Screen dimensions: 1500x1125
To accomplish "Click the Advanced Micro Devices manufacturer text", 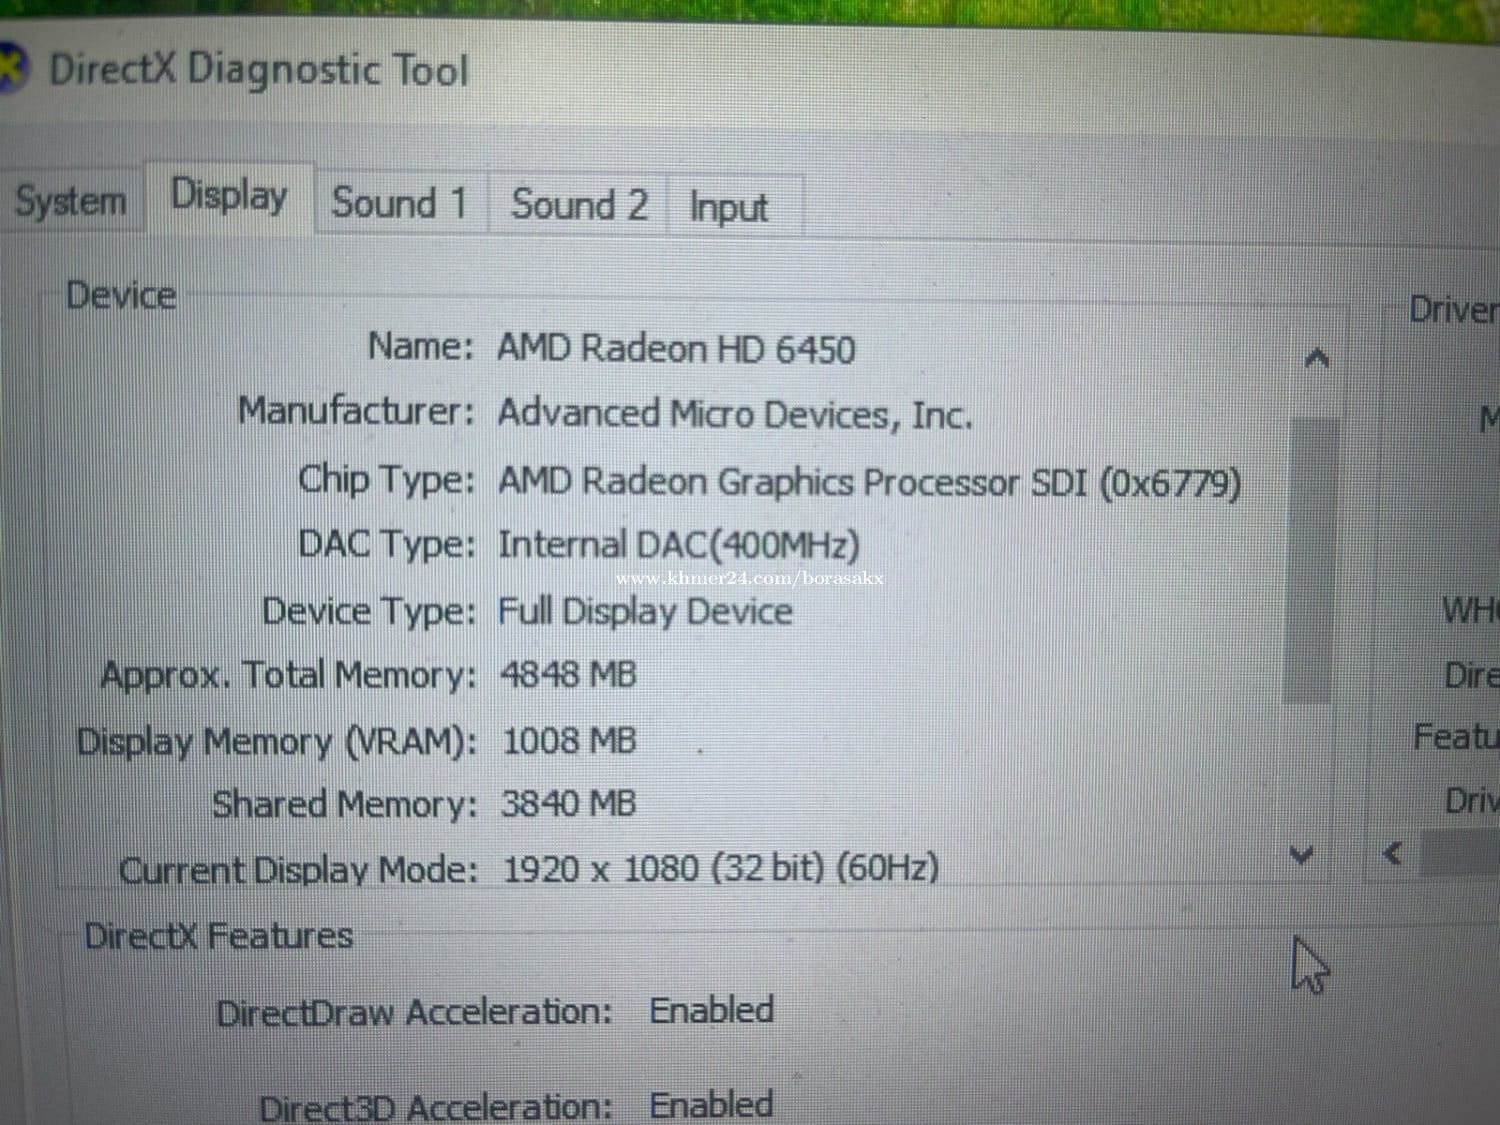I will coord(734,414).
